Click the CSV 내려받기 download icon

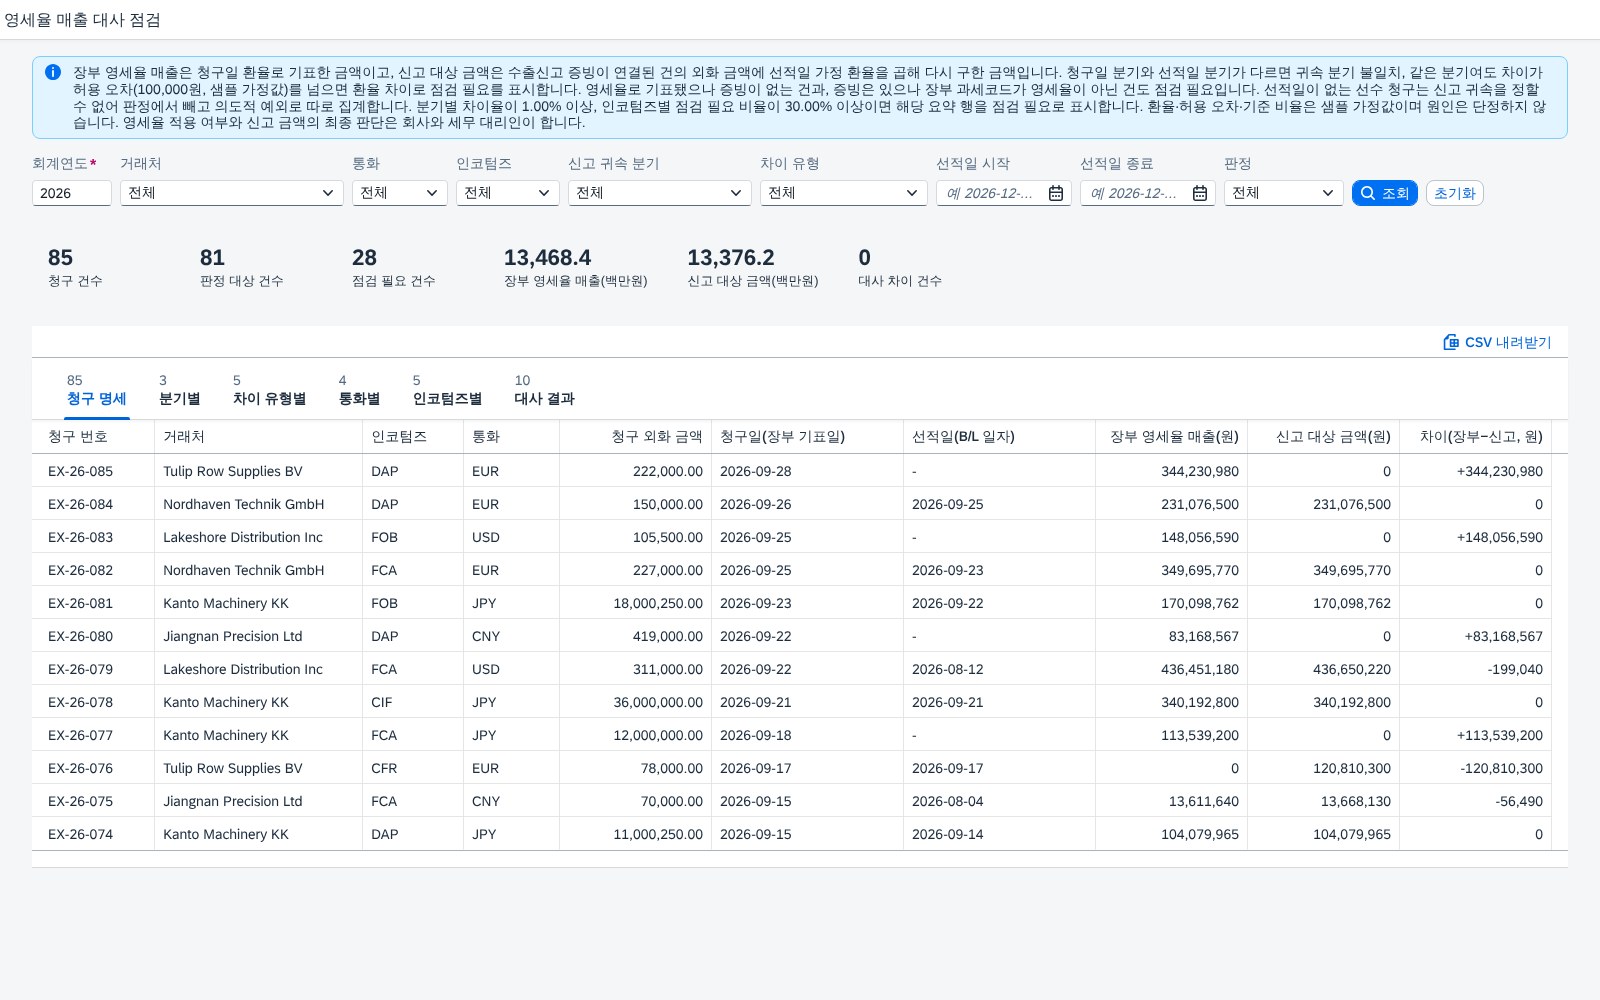(x=1451, y=342)
